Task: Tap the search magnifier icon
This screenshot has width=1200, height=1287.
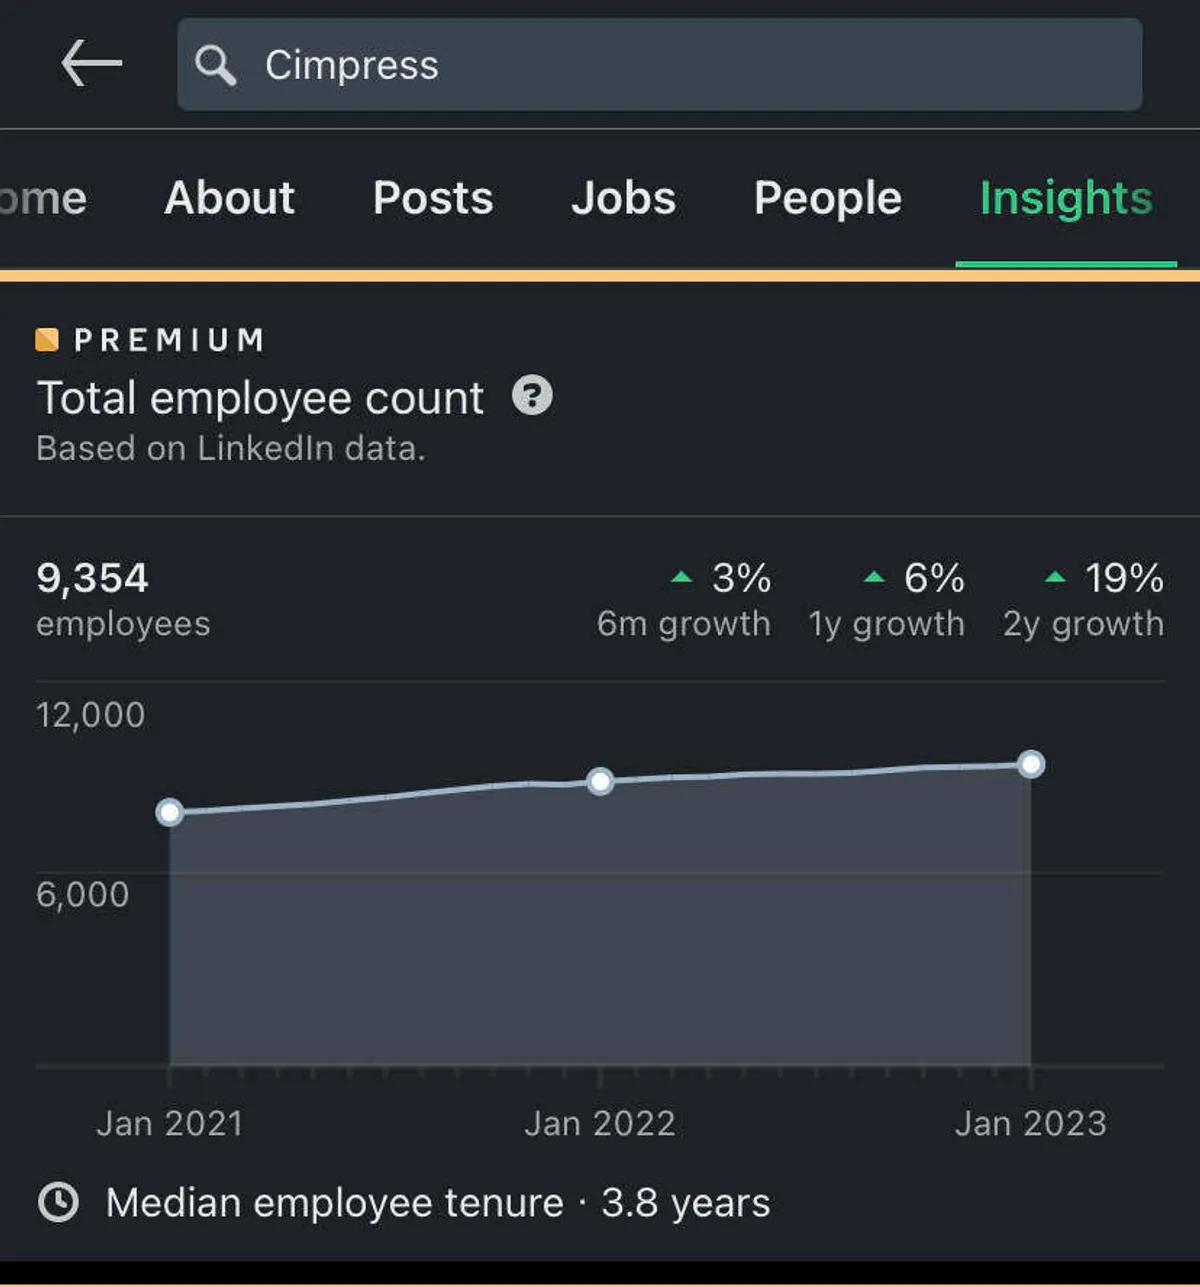Action: [x=215, y=65]
